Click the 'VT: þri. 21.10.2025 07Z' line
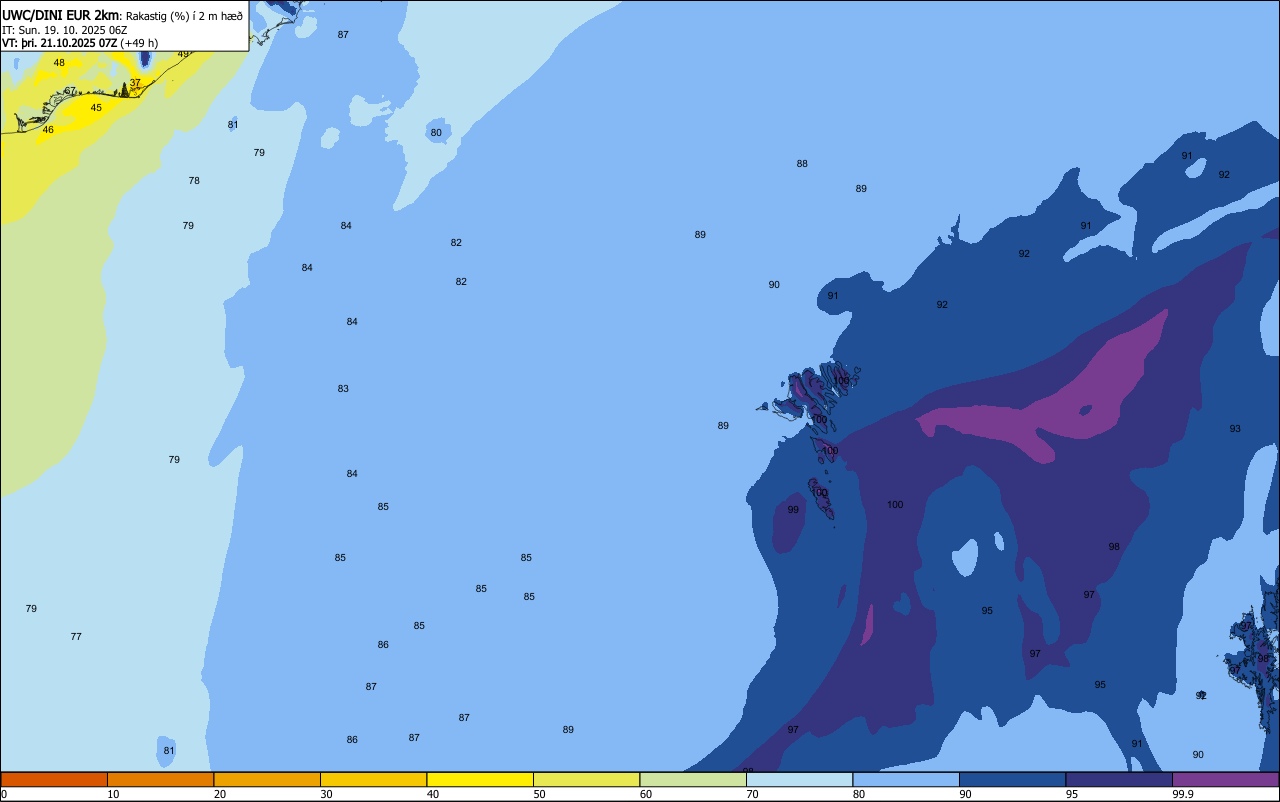Image resolution: width=1280 pixels, height=802 pixels. [59, 43]
